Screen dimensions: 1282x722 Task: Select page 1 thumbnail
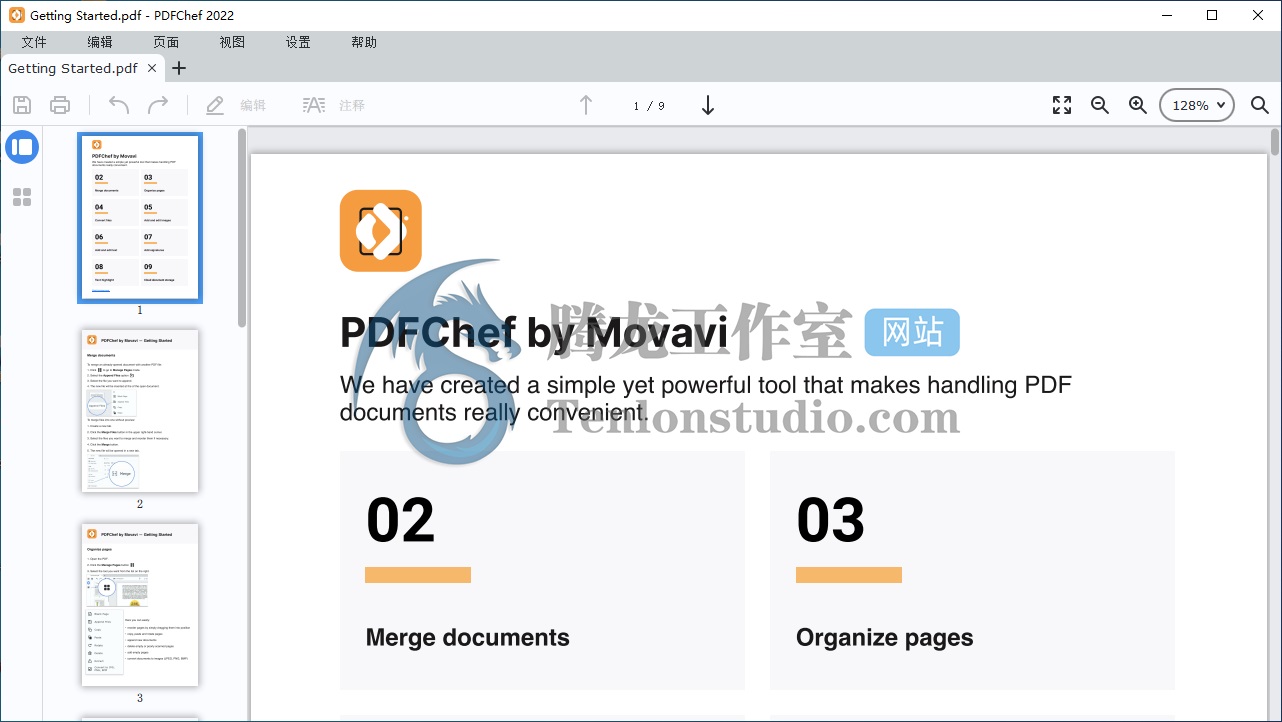point(140,217)
